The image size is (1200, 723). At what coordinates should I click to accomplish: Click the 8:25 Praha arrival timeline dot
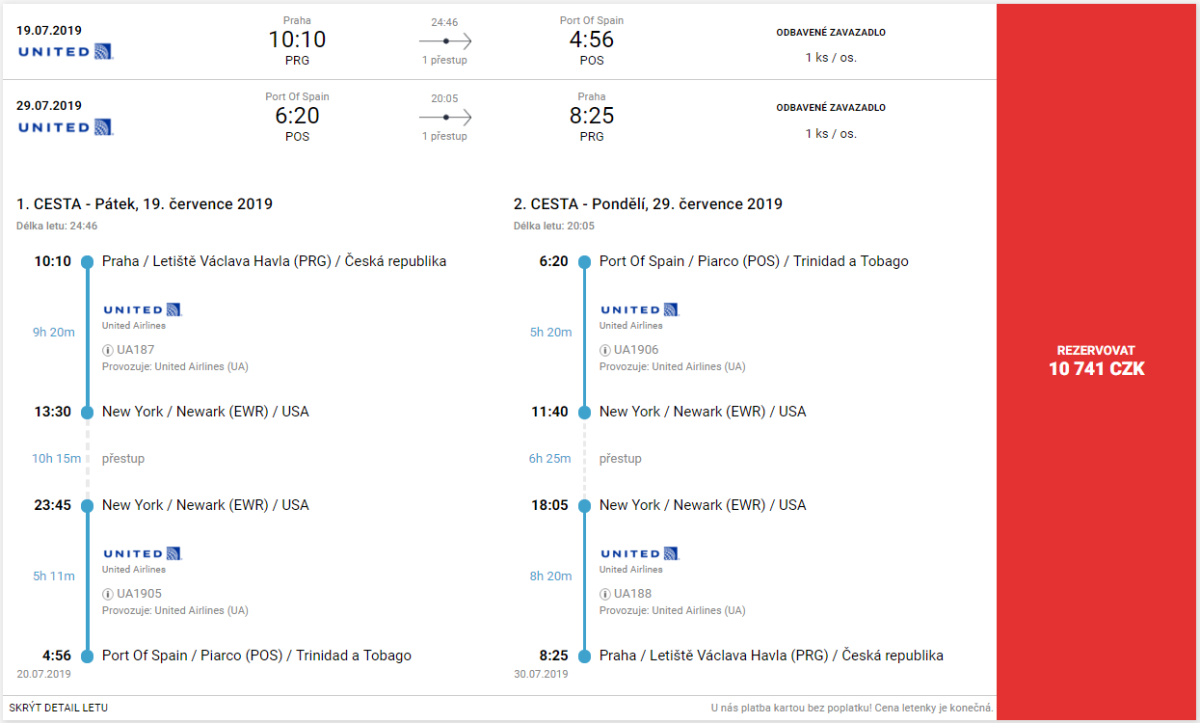585,656
